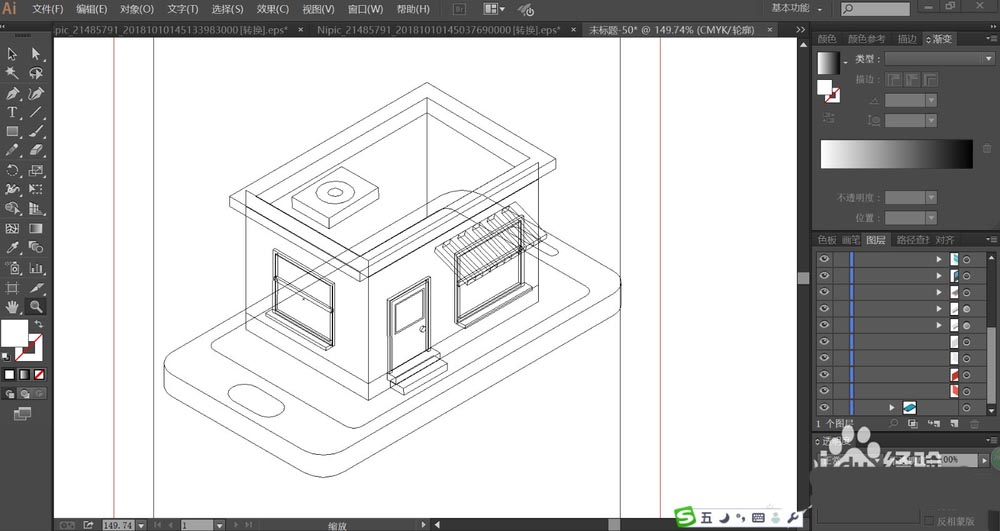Open the 文件(F) menu
Screen dimensions: 1000x531
point(48,10)
